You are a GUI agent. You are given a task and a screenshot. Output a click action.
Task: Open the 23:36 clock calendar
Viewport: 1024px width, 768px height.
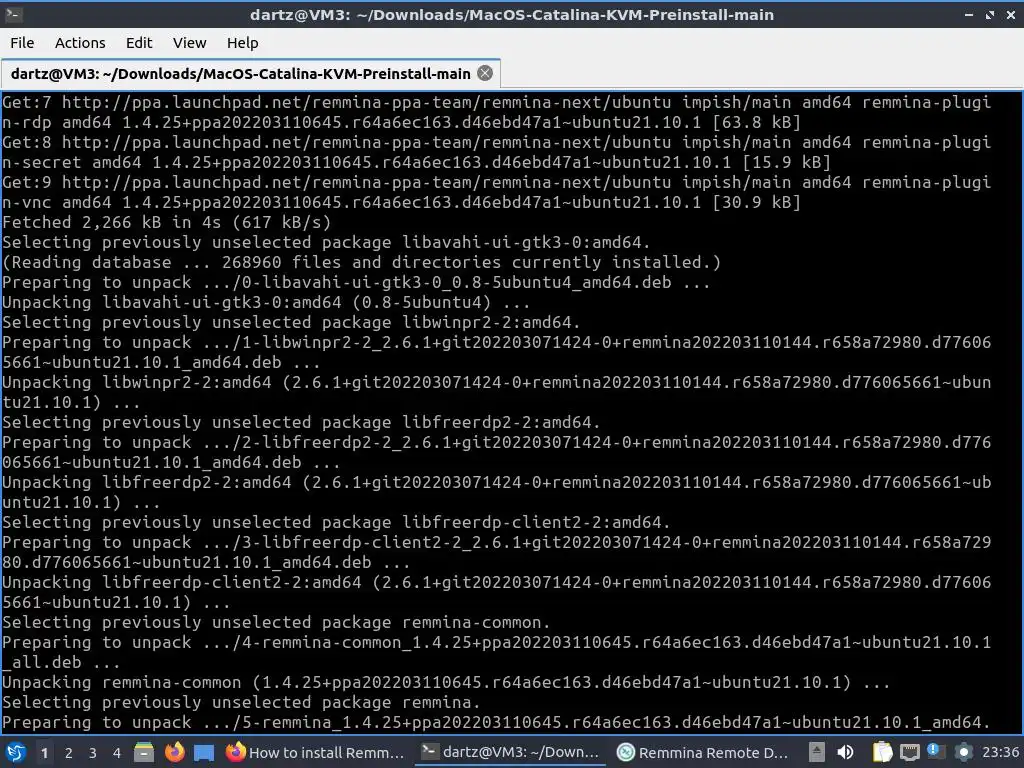click(x=1000, y=752)
